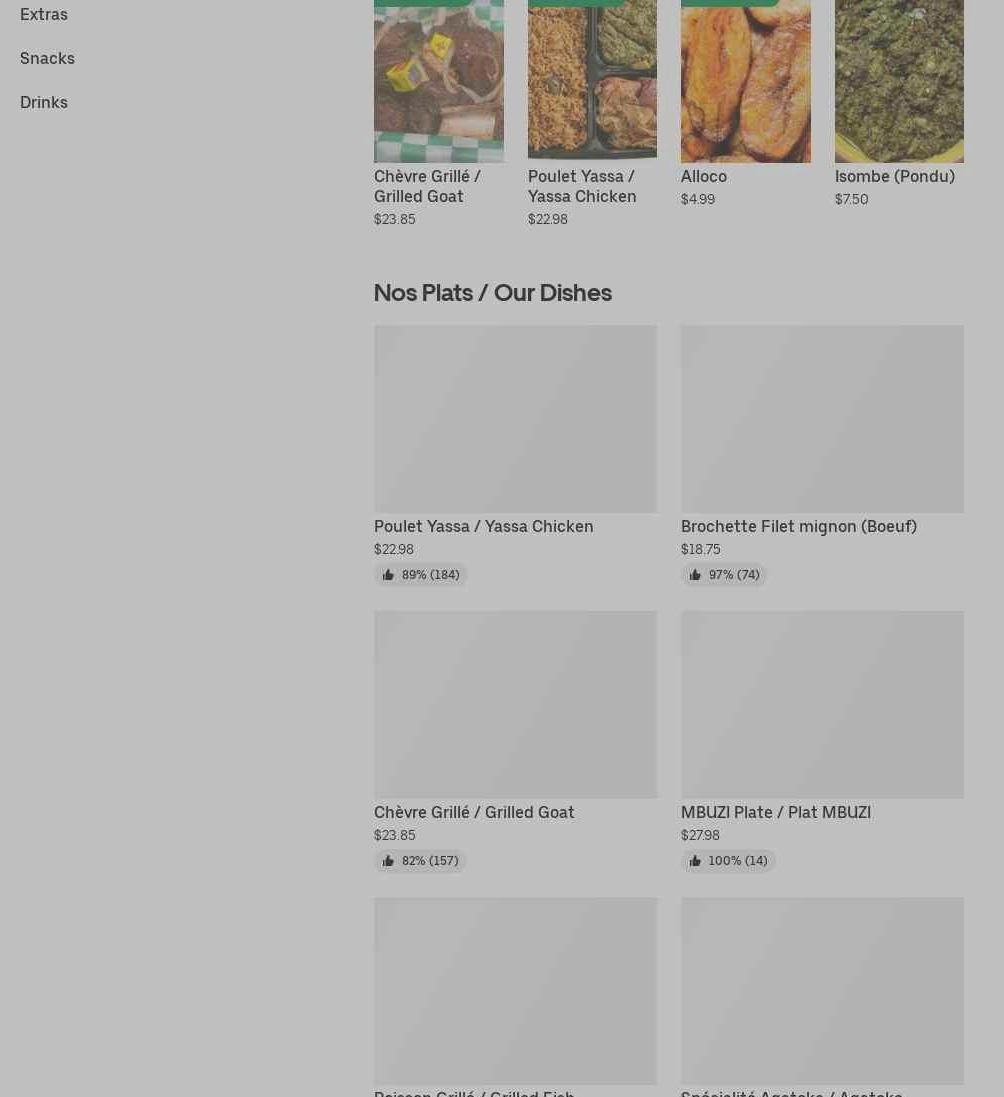Open Chèvre Grillé / Grilled Goat dish title
Image resolution: width=1004 pixels, height=1097 pixels.
pyautogui.click(x=474, y=813)
